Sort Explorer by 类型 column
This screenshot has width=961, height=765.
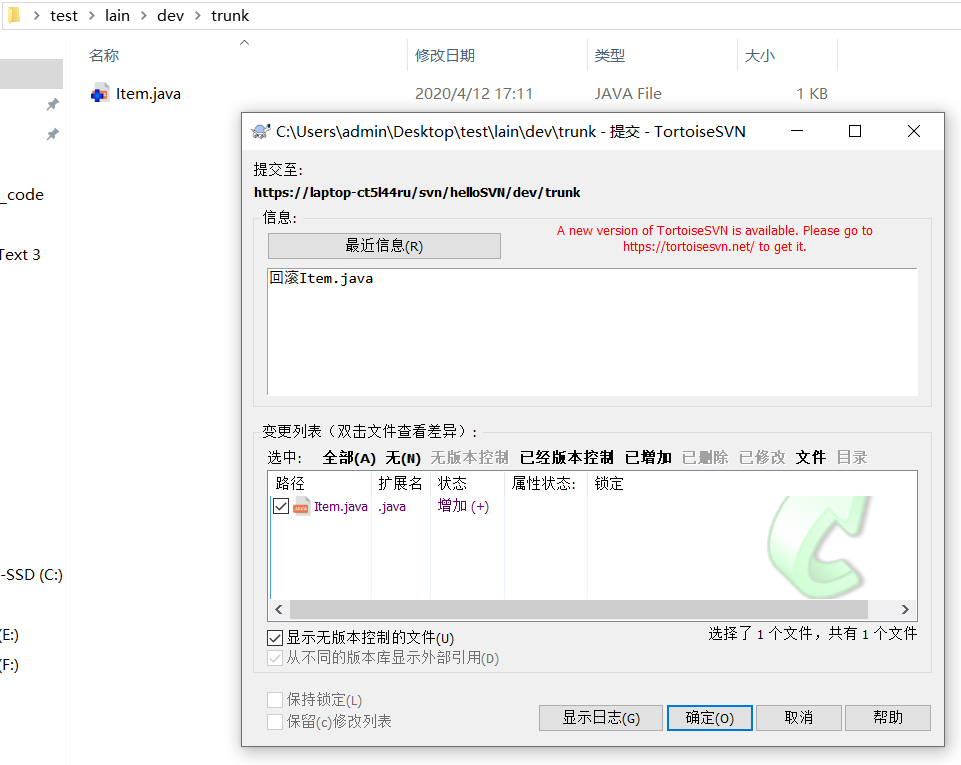click(662, 56)
